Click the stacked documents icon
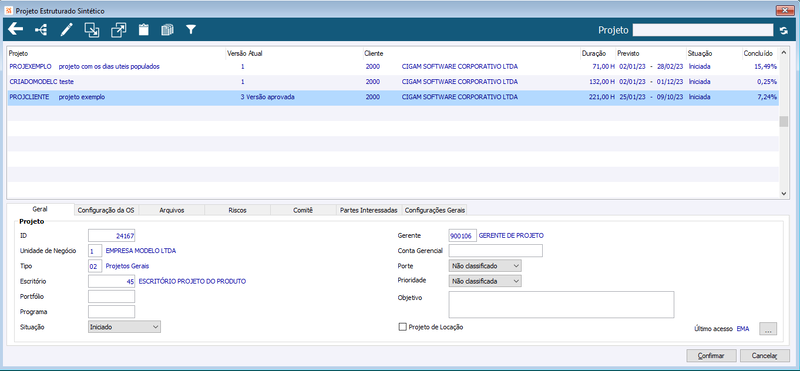Viewport: 800px width, 371px height. coord(167,31)
